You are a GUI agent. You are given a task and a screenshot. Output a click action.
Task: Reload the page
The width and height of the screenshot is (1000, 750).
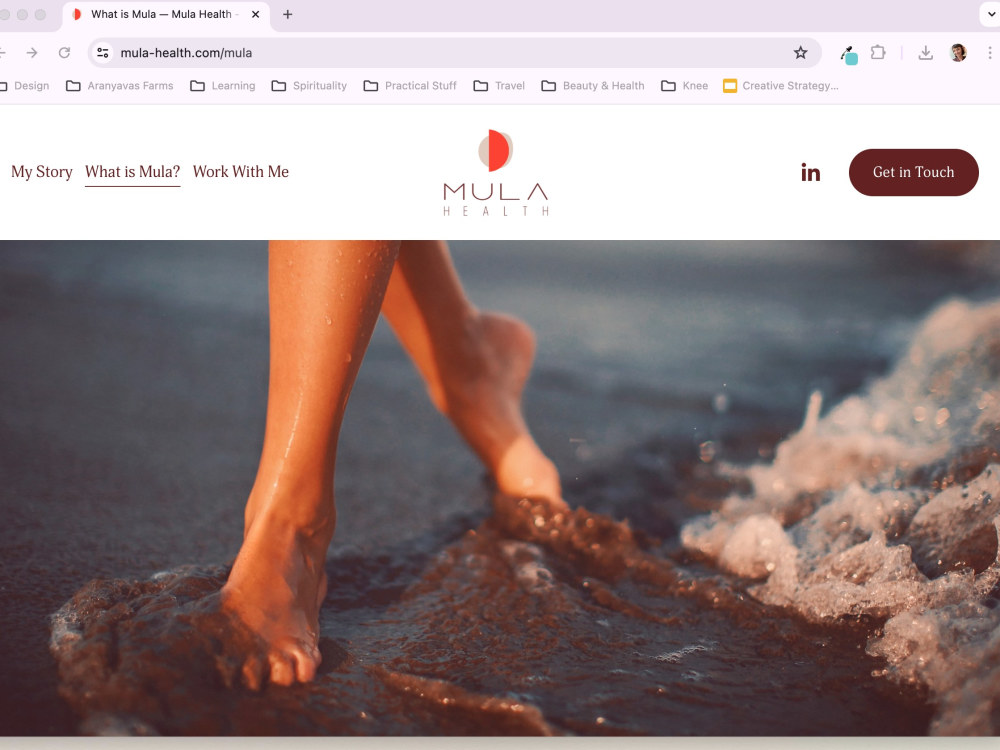[x=64, y=53]
